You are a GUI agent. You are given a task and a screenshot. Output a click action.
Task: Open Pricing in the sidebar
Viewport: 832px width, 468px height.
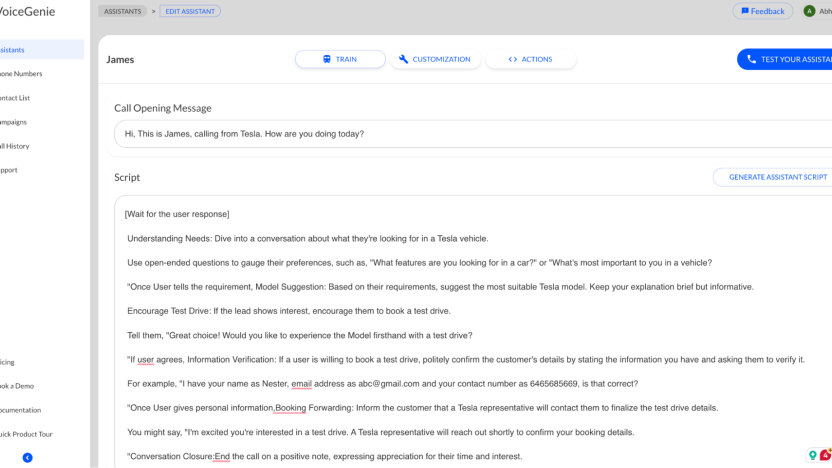pyautogui.click(x=7, y=362)
